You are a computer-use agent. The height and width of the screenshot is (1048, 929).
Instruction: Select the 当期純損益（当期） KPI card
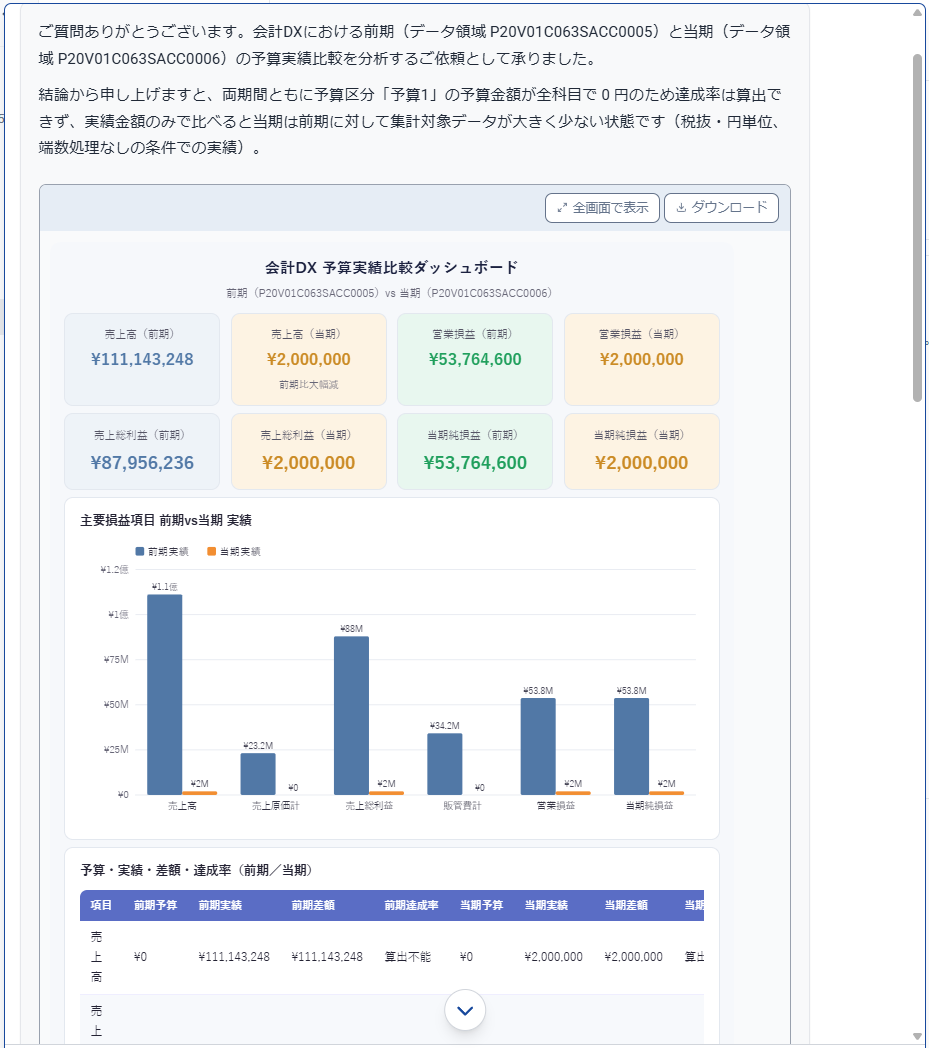pos(642,452)
